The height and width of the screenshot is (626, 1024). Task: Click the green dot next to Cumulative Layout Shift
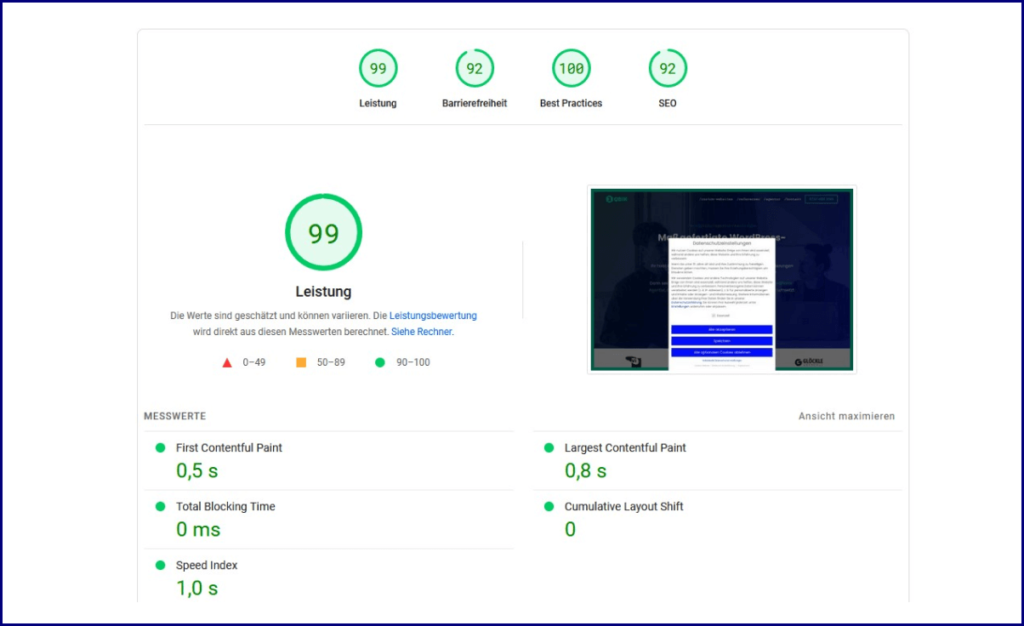[548, 507]
